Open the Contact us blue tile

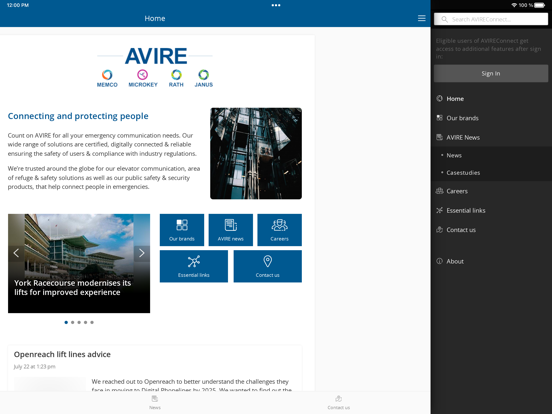268,266
